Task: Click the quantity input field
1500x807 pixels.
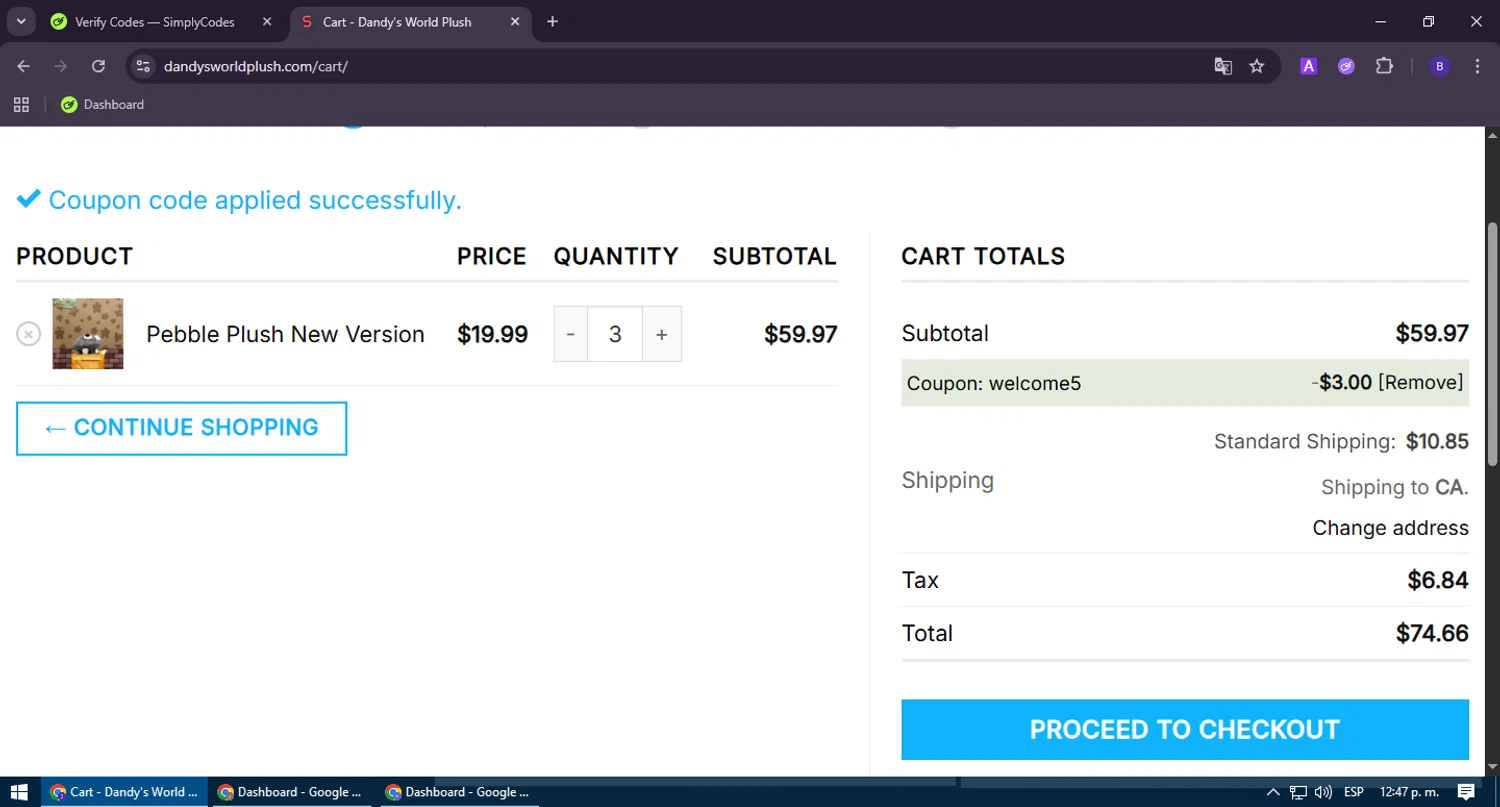Action: coord(615,334)
